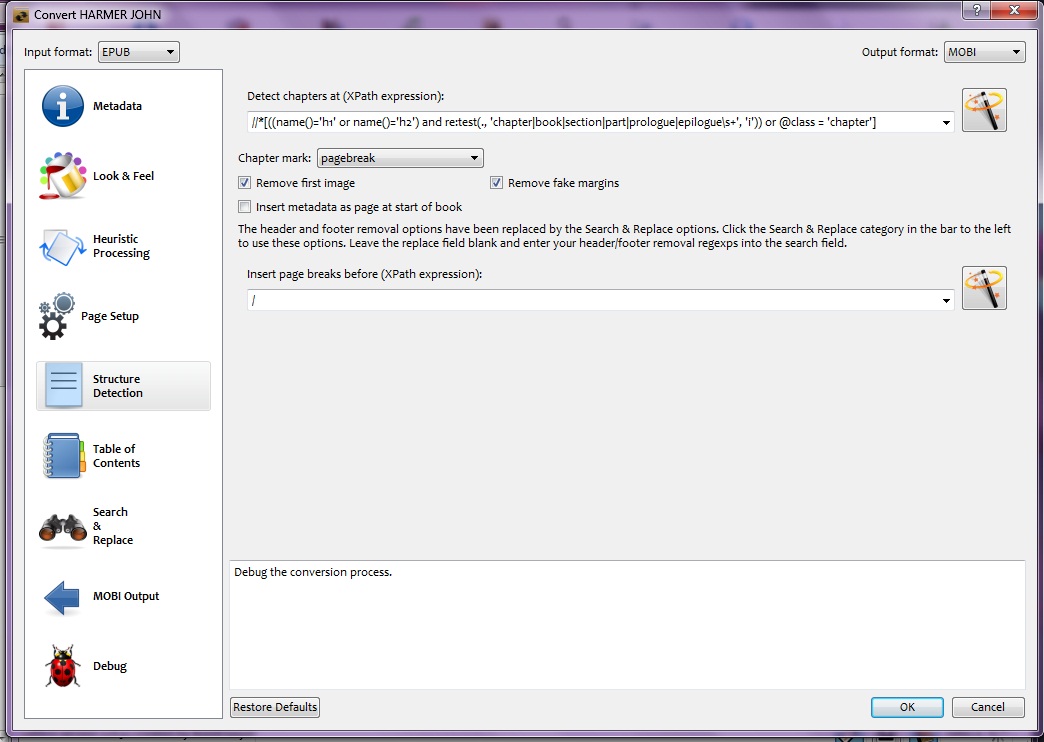
Task: Click the Detect chapters XPath expression field
Action: (601, 122)
